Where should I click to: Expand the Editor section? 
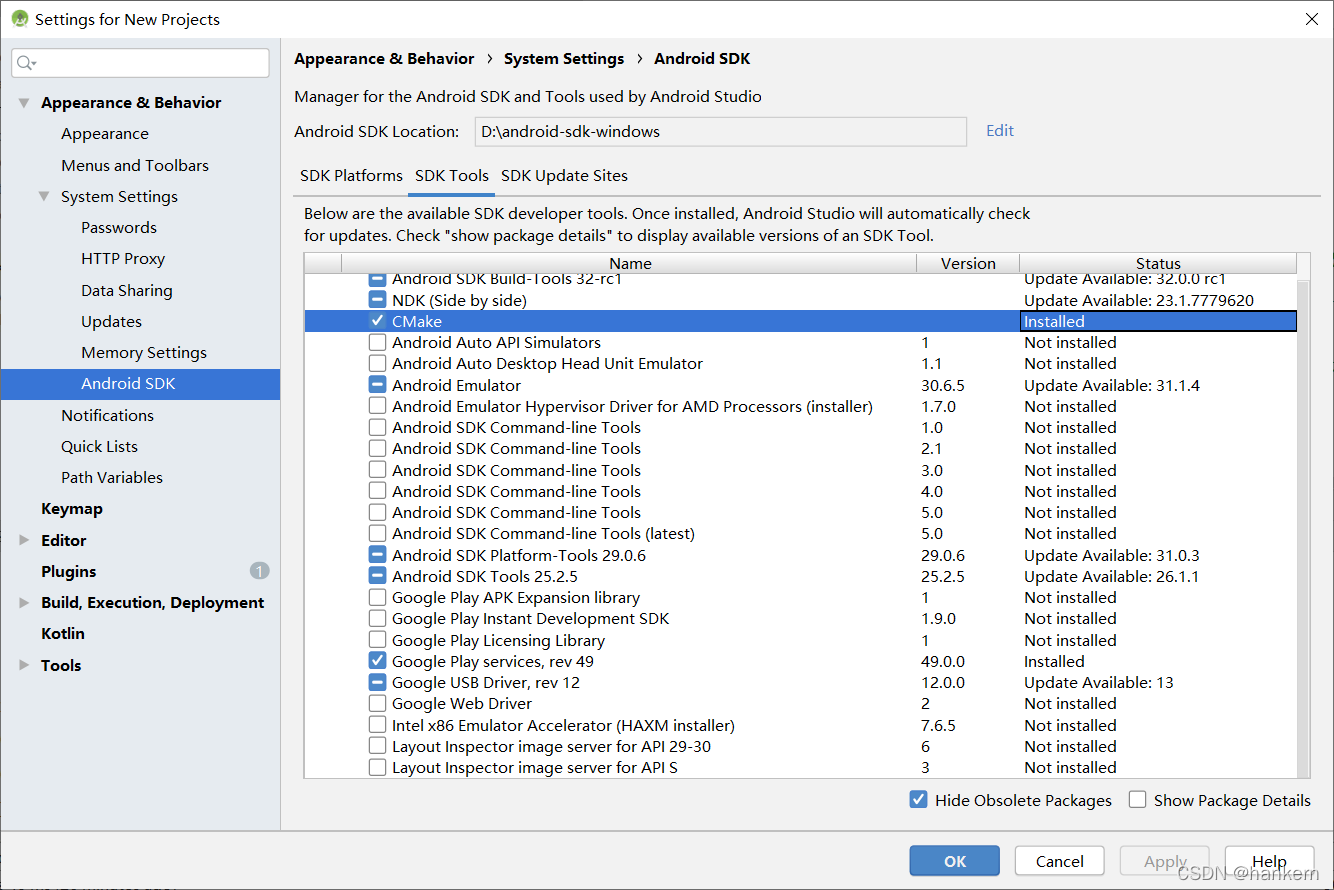point(24,540)
